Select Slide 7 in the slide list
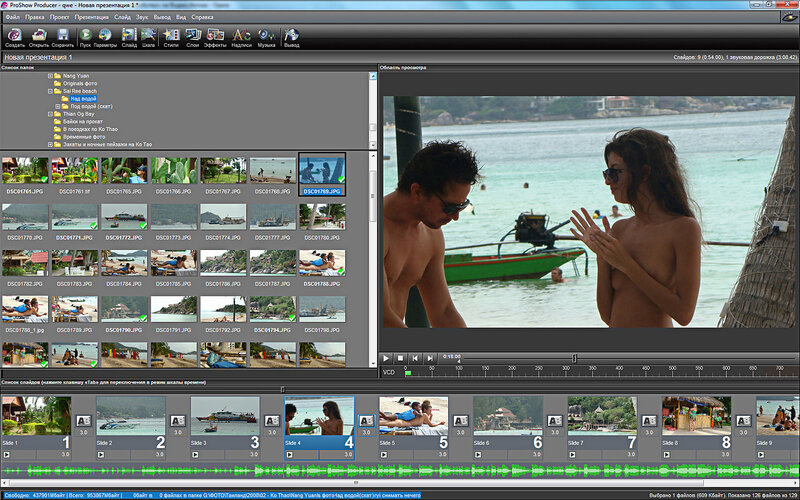 point(601,414)
